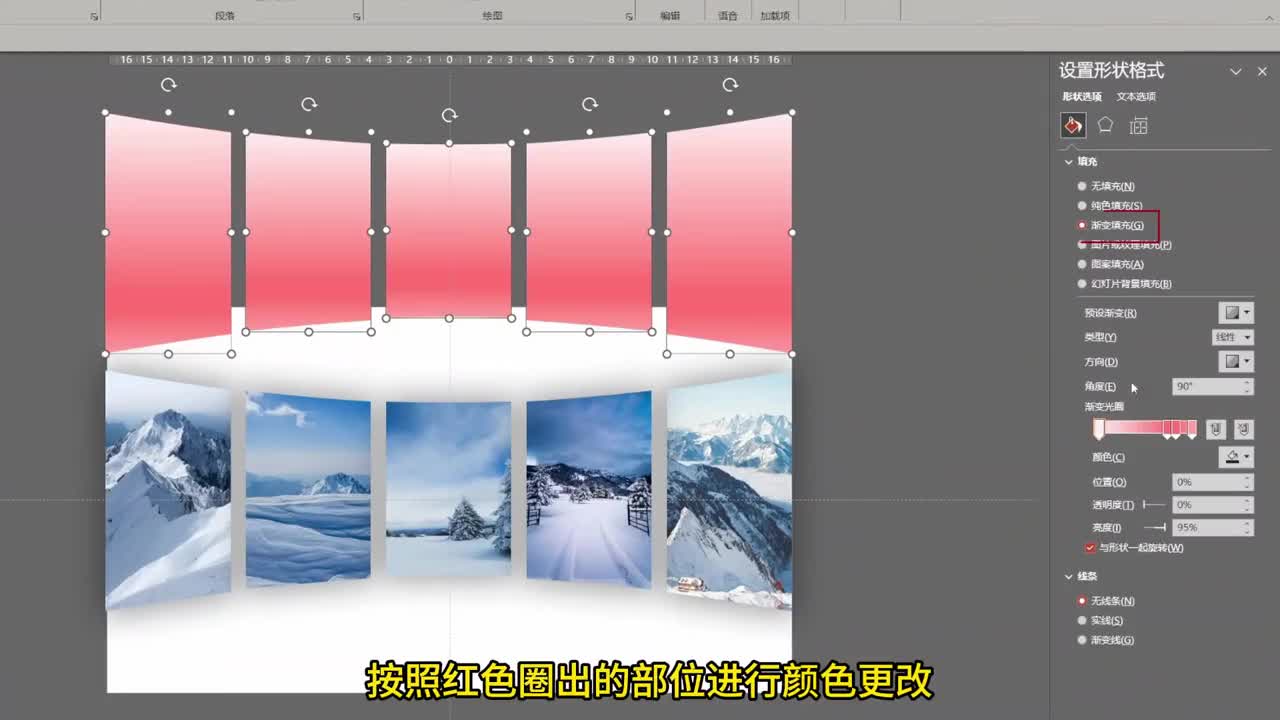Add a gradient stop using the add icon
Screen dimensions: 1280x720
[1216, 428]
